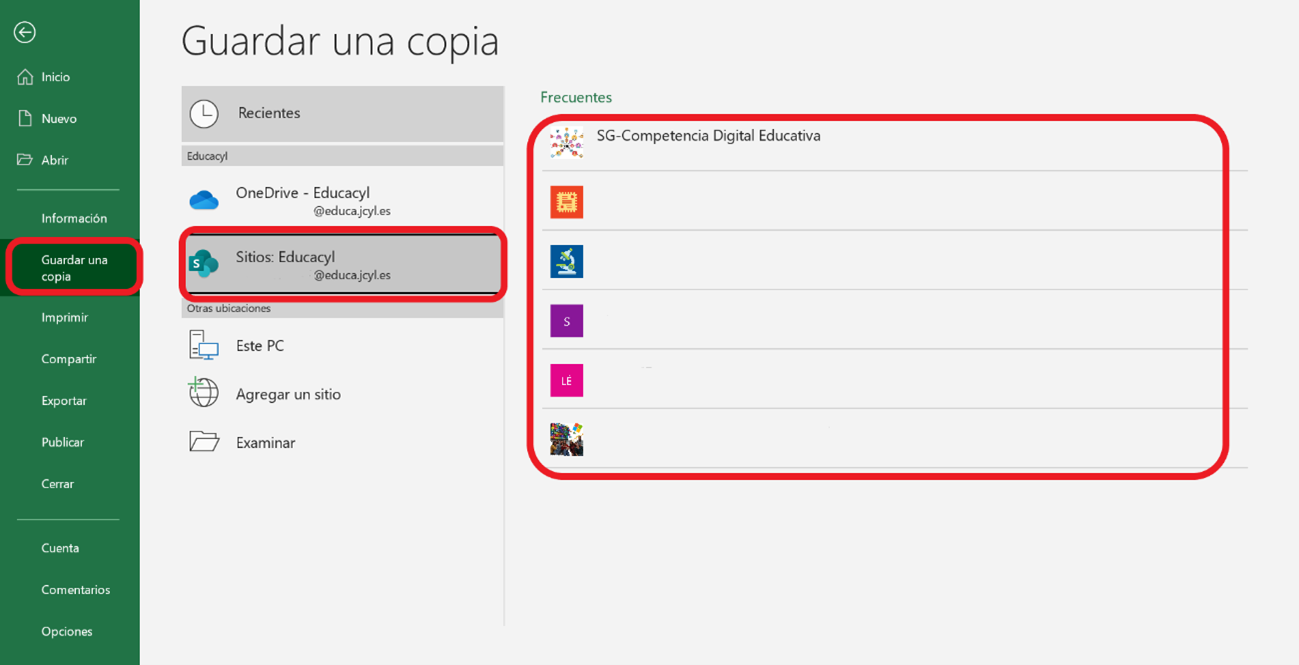Click the back arrow icon
Viewport: 1299px width, 665px height.
pyautogui.click(x=25, y=33)
